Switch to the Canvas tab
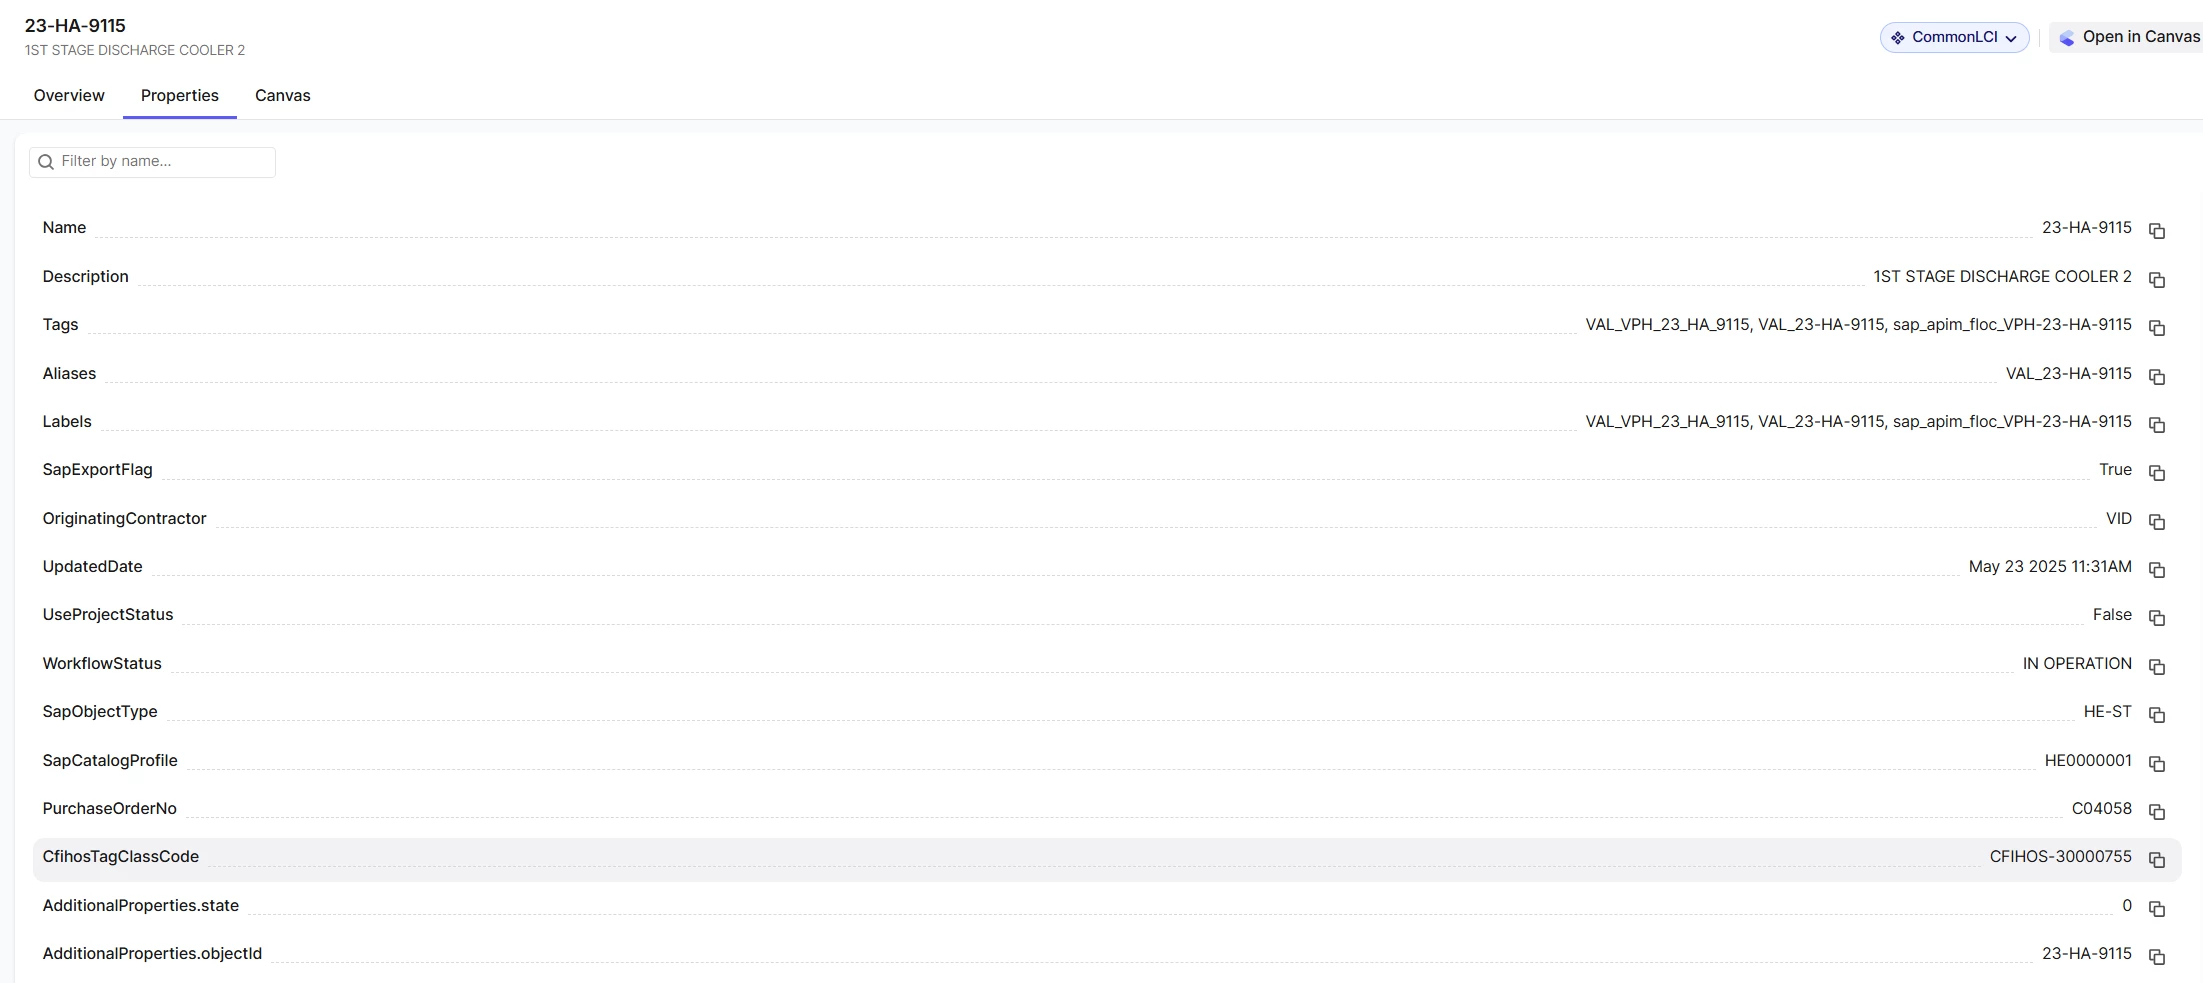Screen dimensions: 2203x983 [282, 96]
